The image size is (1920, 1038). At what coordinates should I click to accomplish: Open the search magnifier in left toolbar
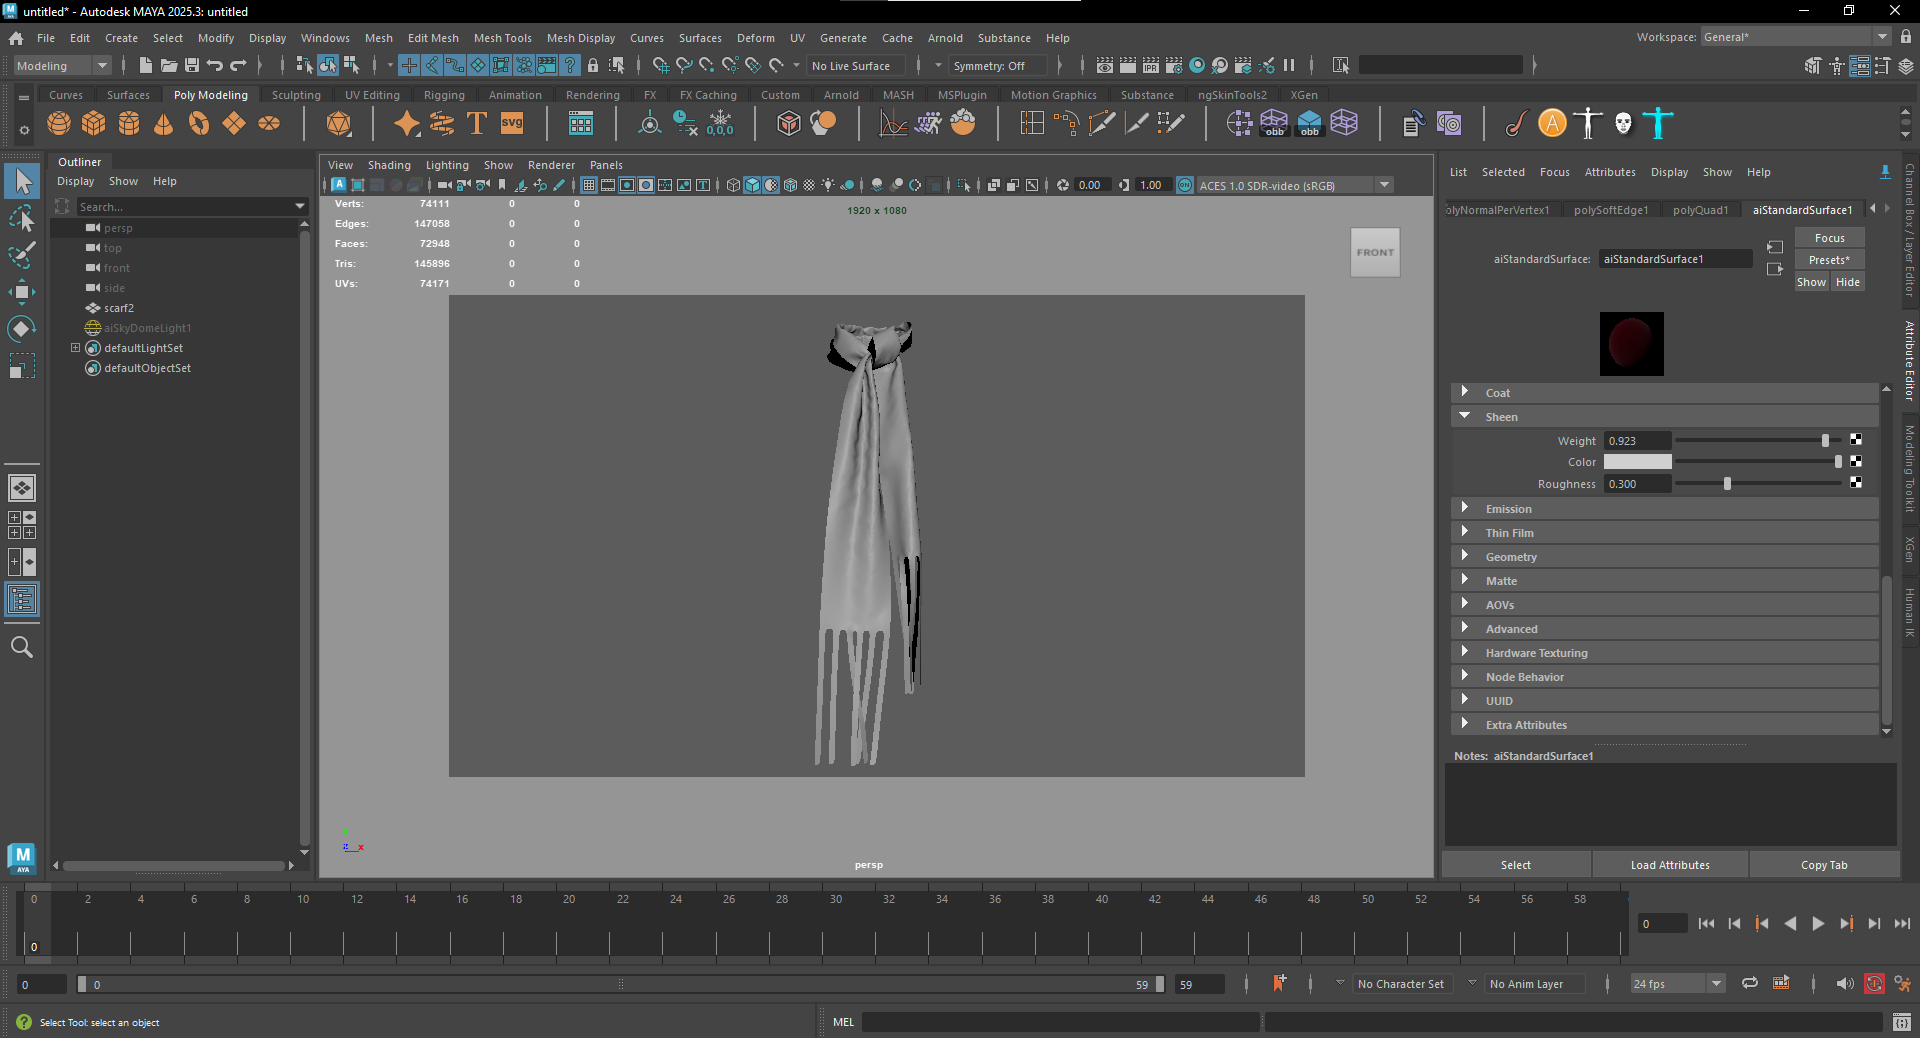(x=21, y=647)
